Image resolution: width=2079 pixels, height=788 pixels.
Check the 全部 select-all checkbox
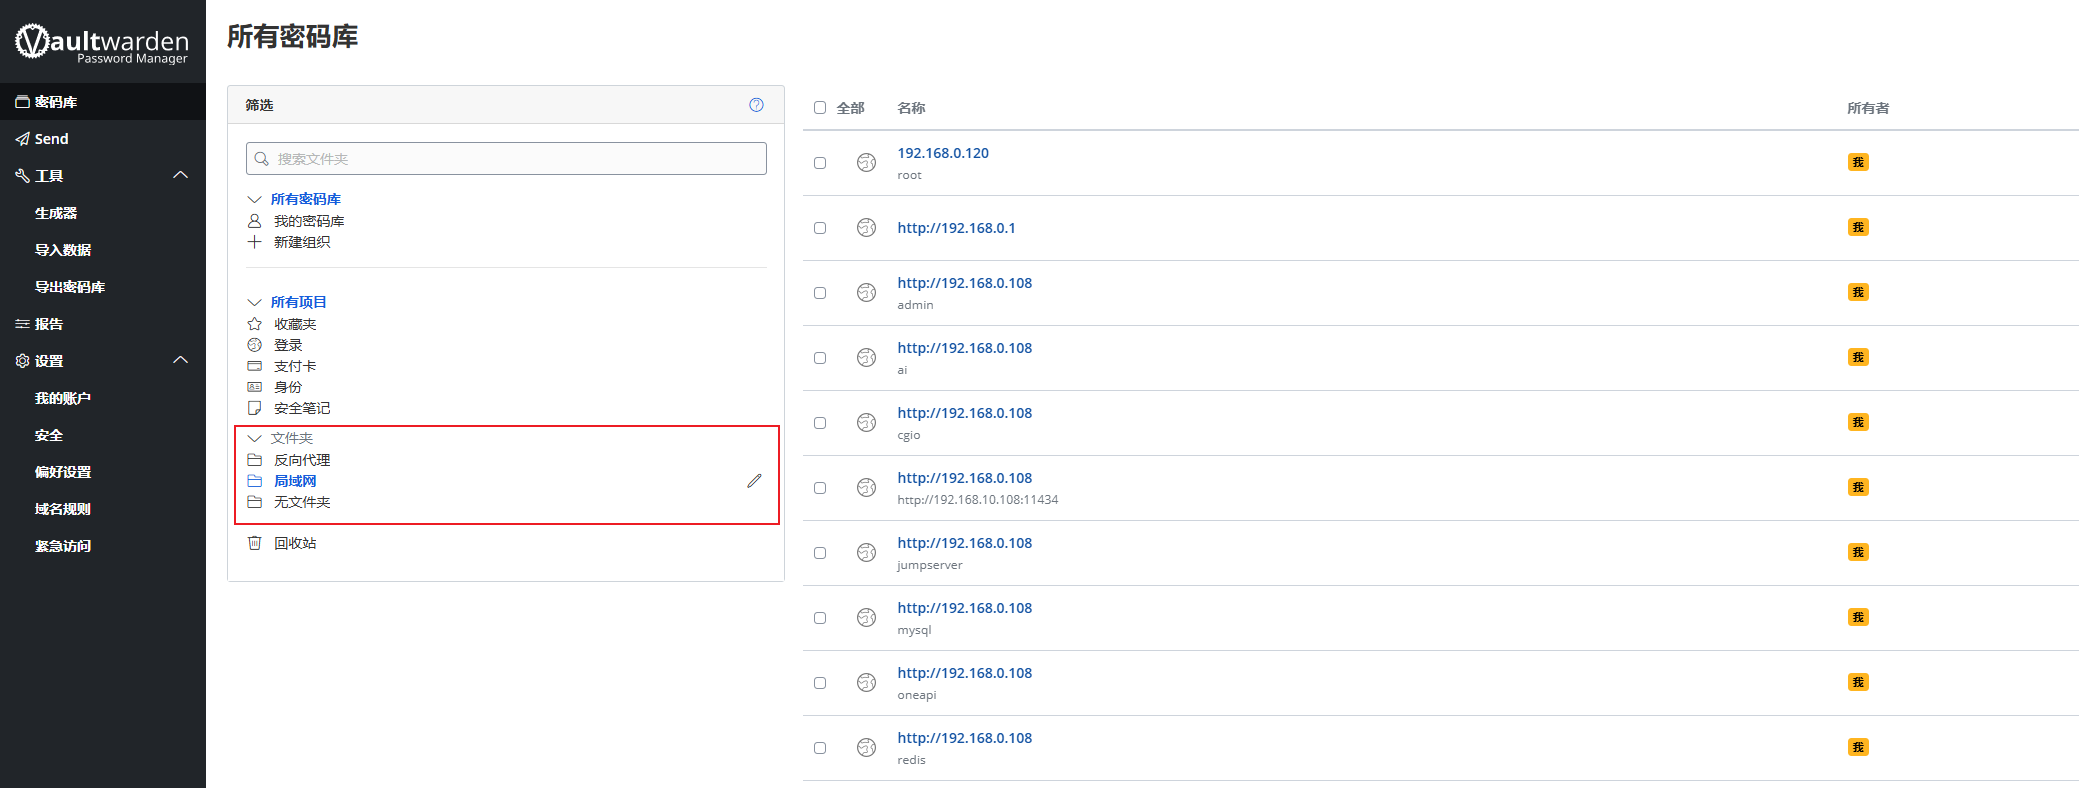(x=820, y=108)
